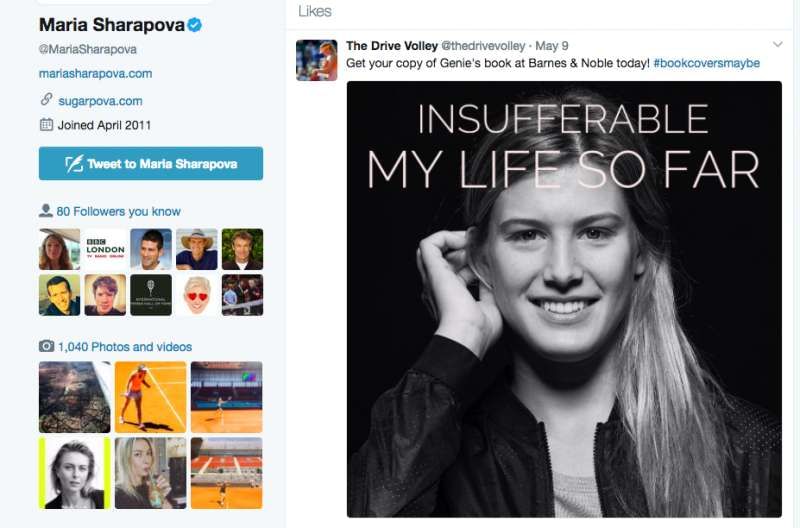
Task: Switch to the Likes tab
Action: tap(316, 10)
